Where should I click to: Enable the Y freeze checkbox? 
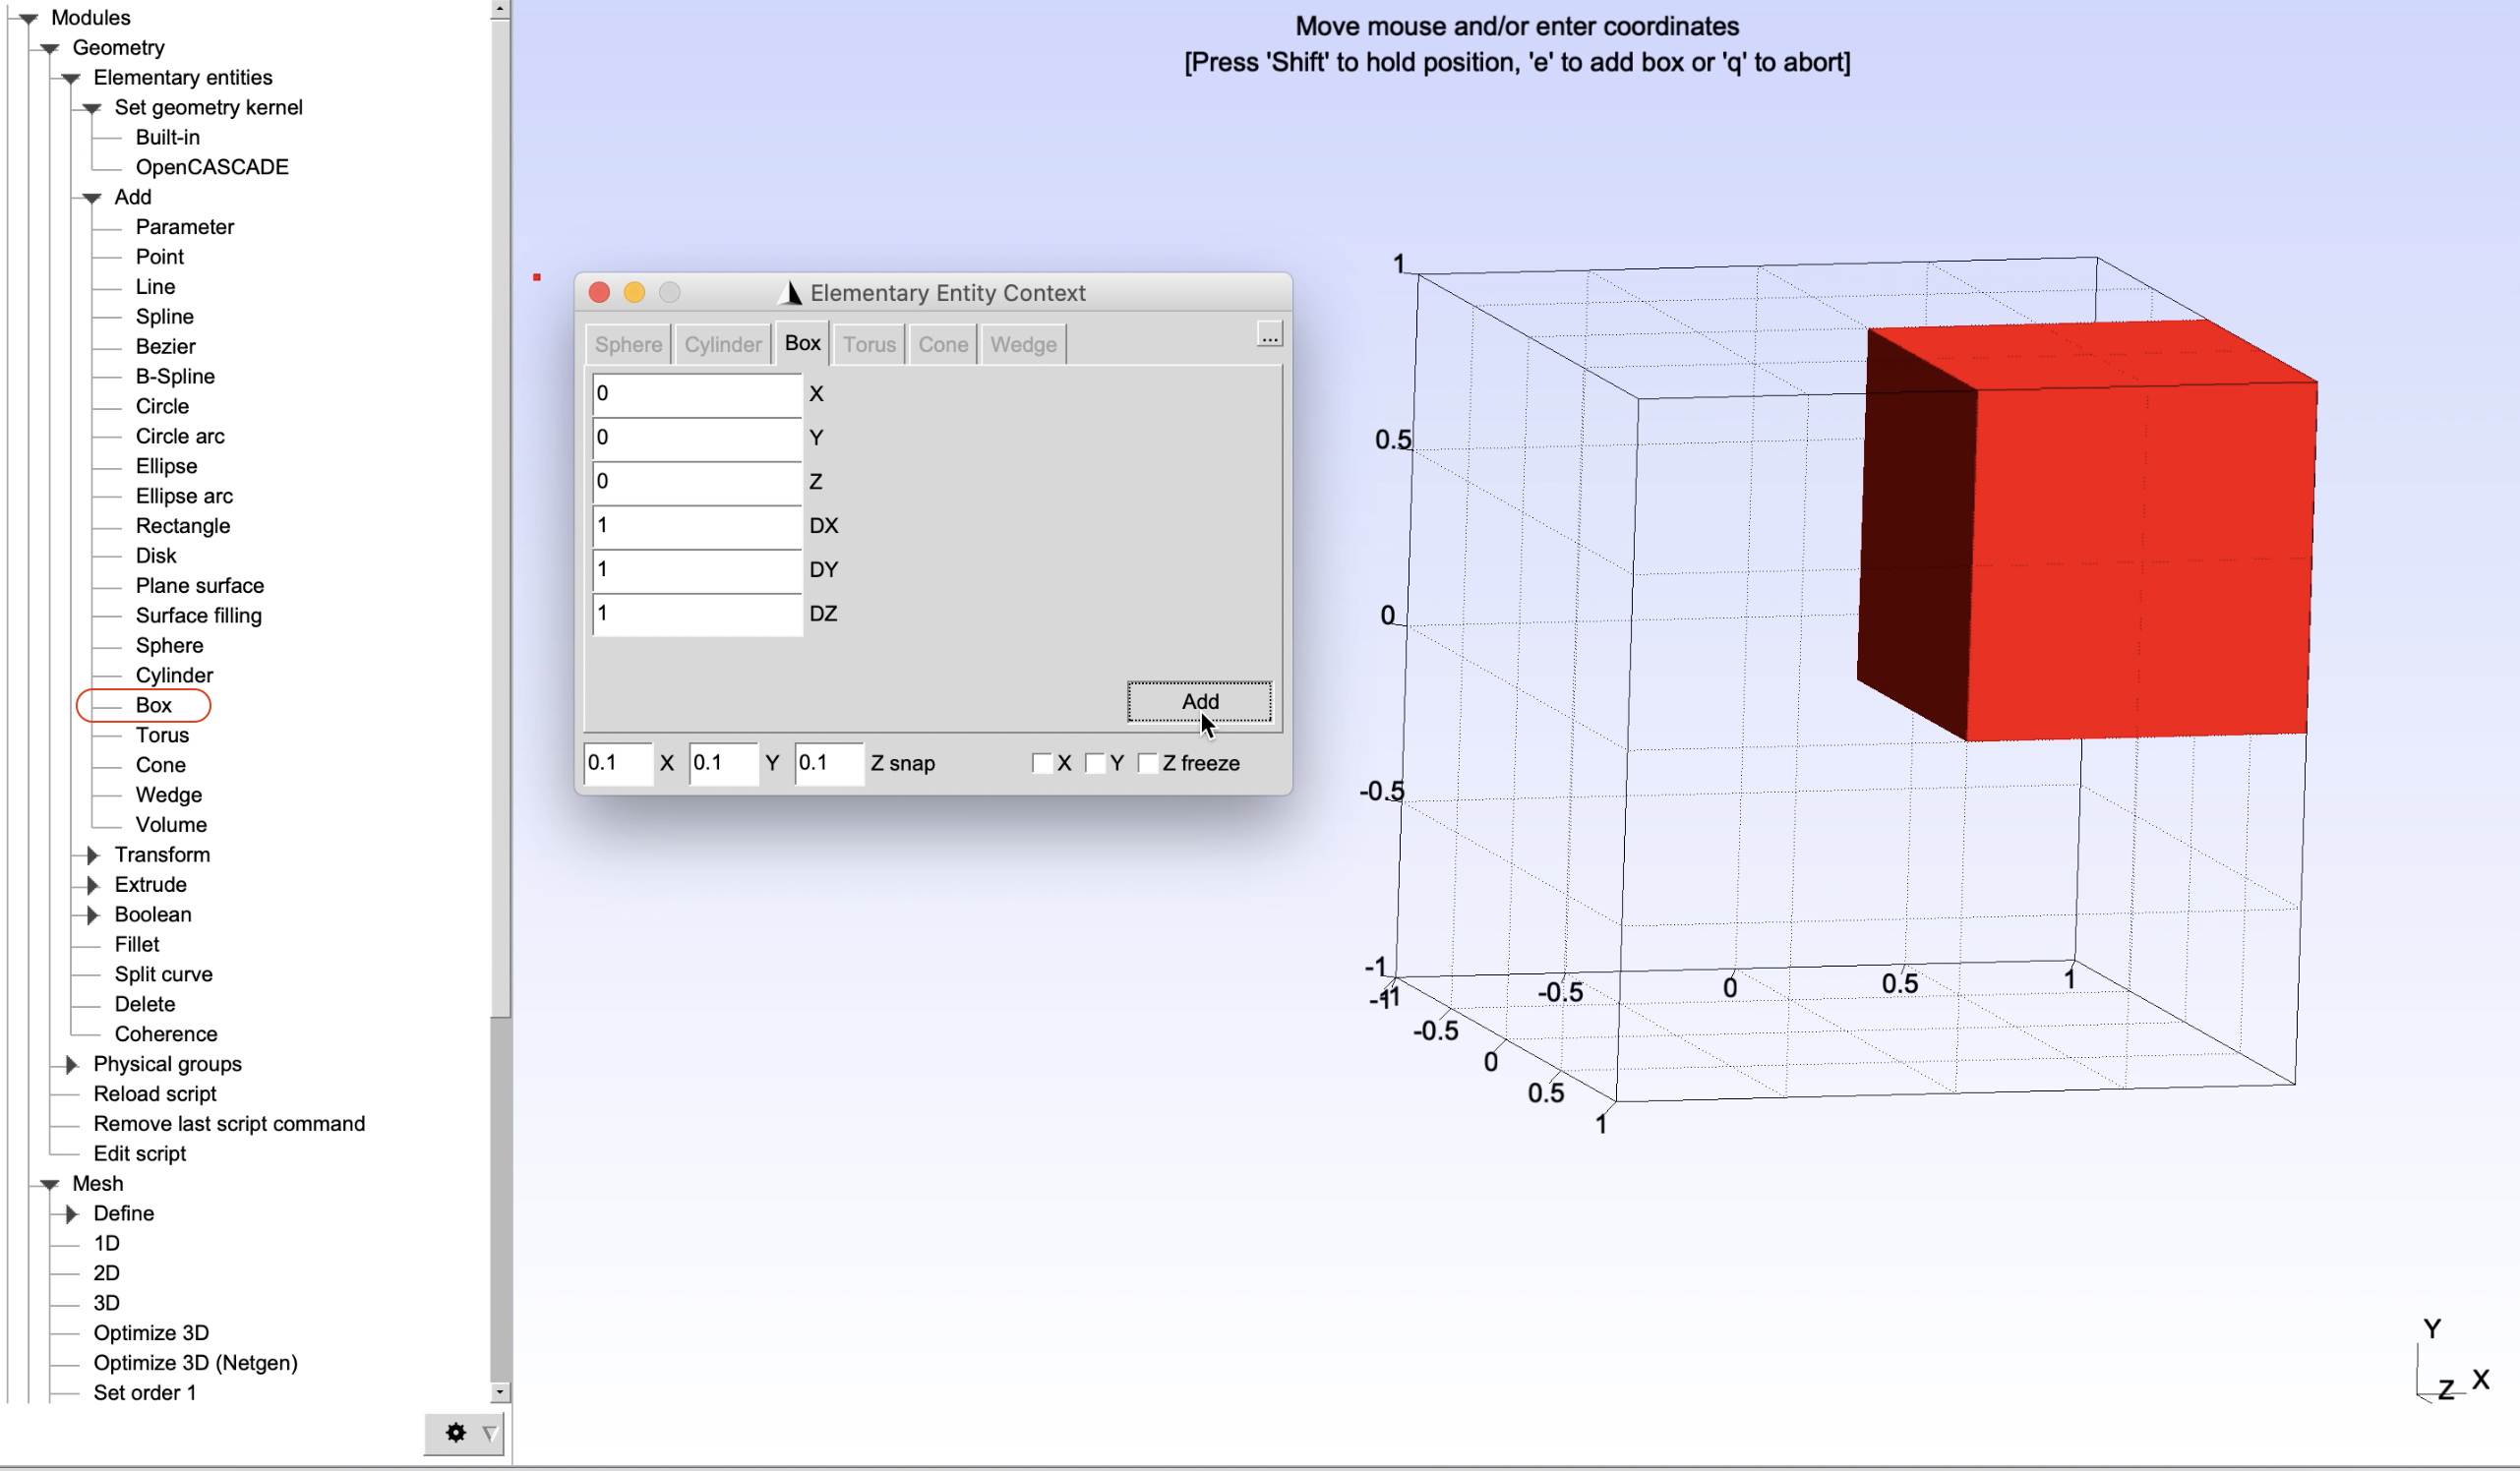[x=1095, y=763]
